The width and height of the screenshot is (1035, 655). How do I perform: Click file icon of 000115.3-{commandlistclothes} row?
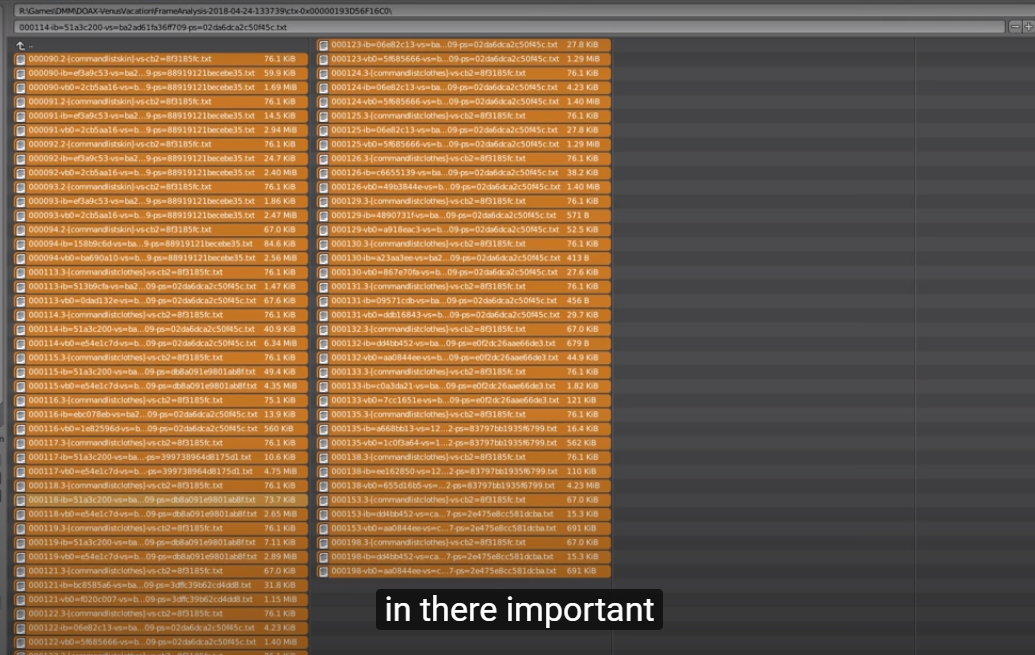(x=20, y=358)
